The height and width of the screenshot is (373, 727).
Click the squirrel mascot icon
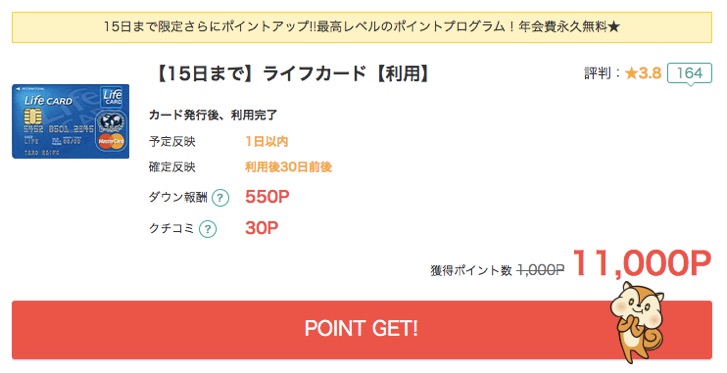638,322
